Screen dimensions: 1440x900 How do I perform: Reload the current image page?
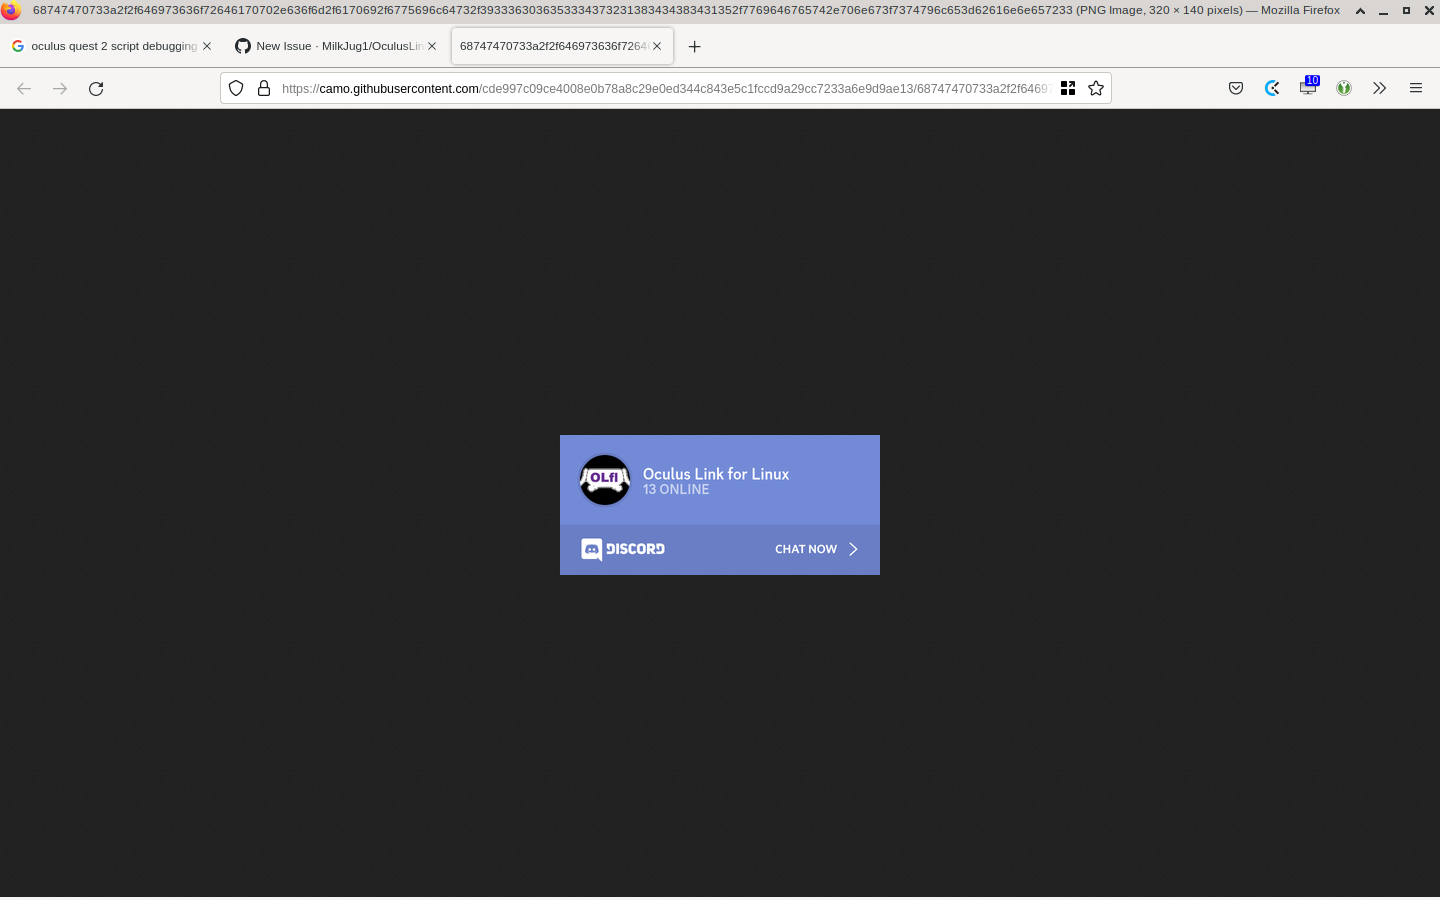point(96,88)
